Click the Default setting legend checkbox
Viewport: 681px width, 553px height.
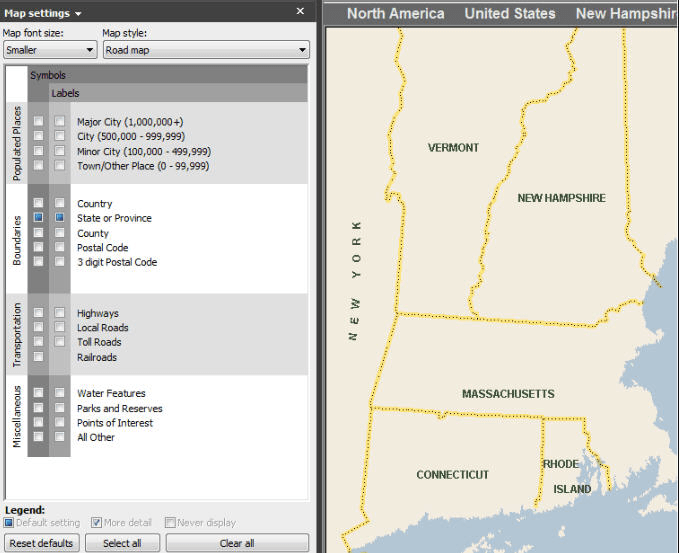point(9,522)
